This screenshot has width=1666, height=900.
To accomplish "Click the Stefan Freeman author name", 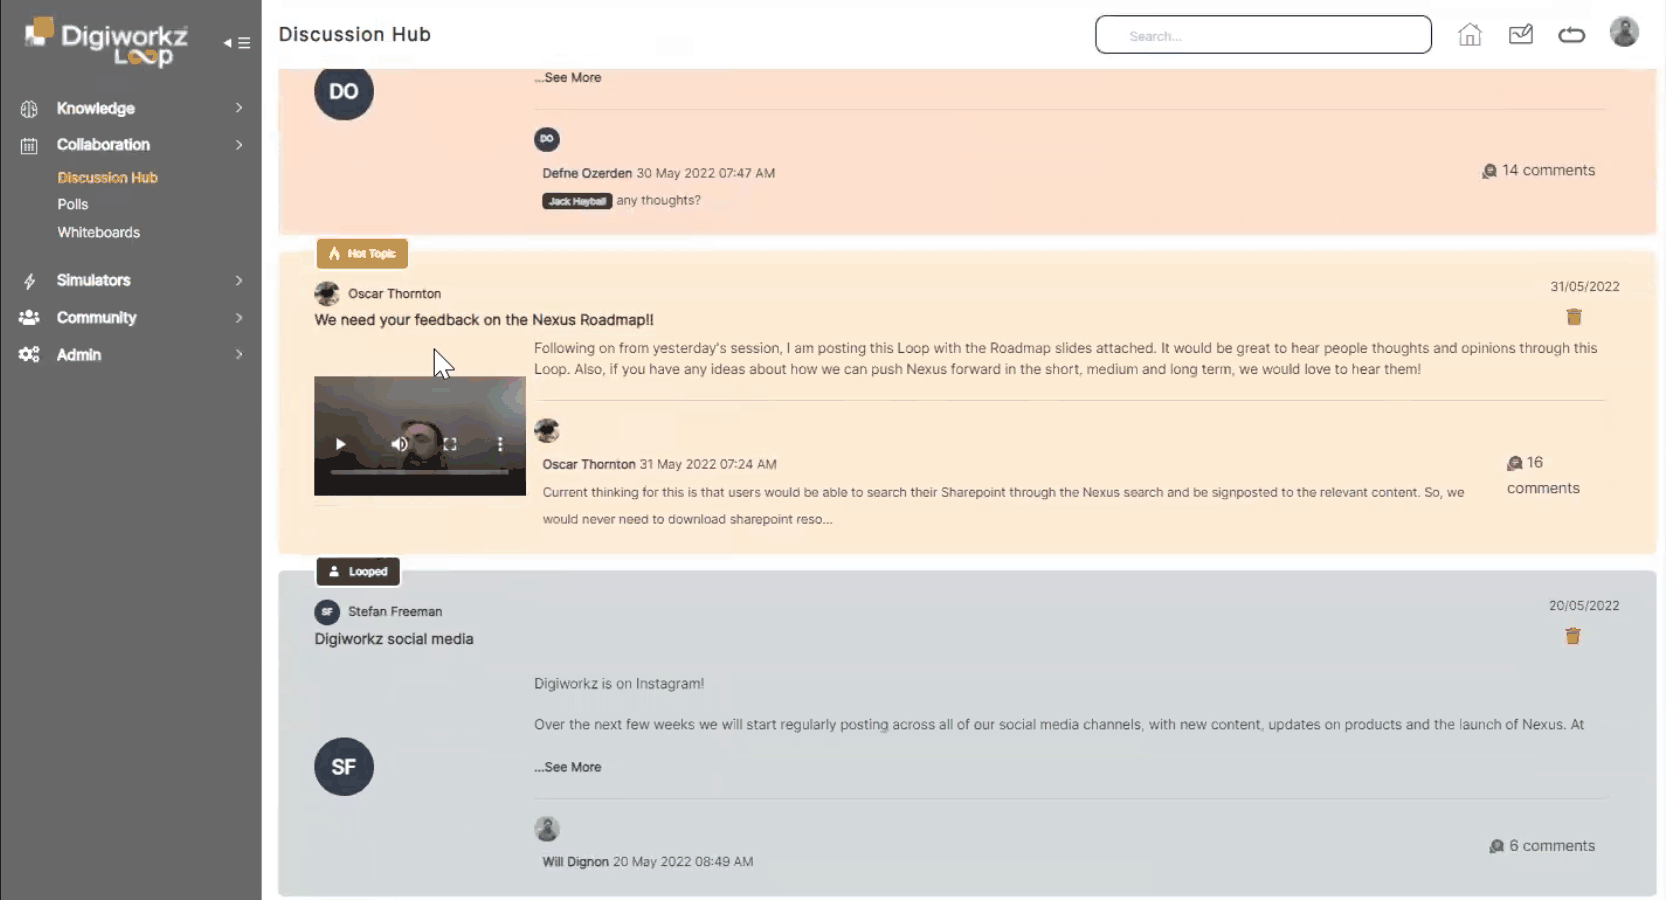I will click(395, 611).
